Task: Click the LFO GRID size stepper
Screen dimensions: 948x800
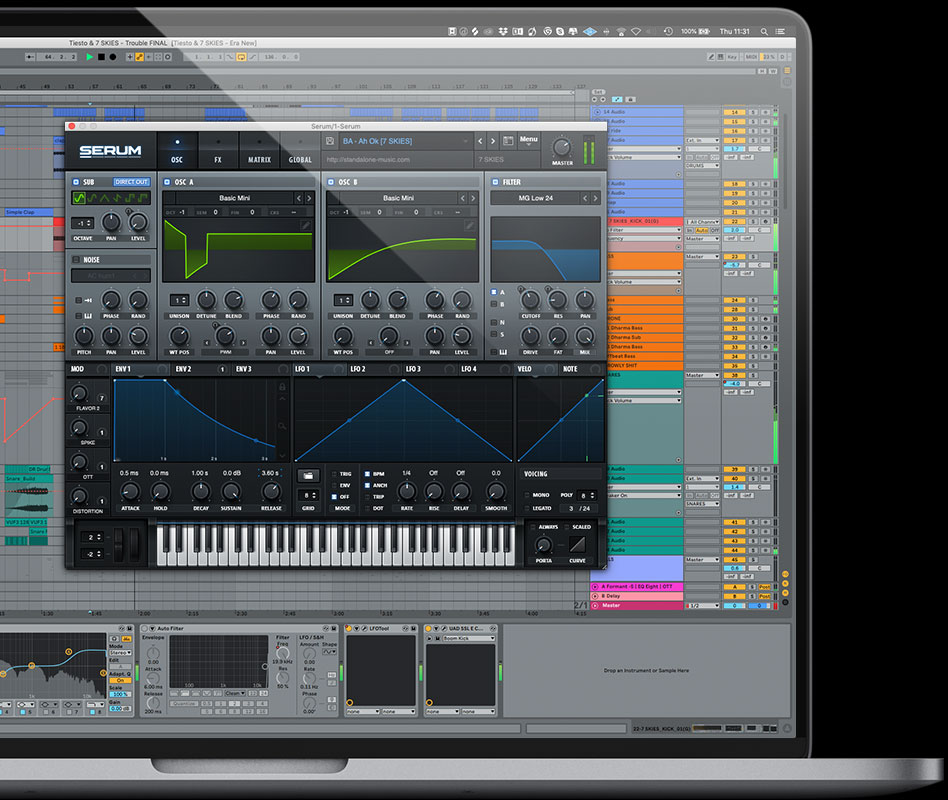Action: coord(309,495)
